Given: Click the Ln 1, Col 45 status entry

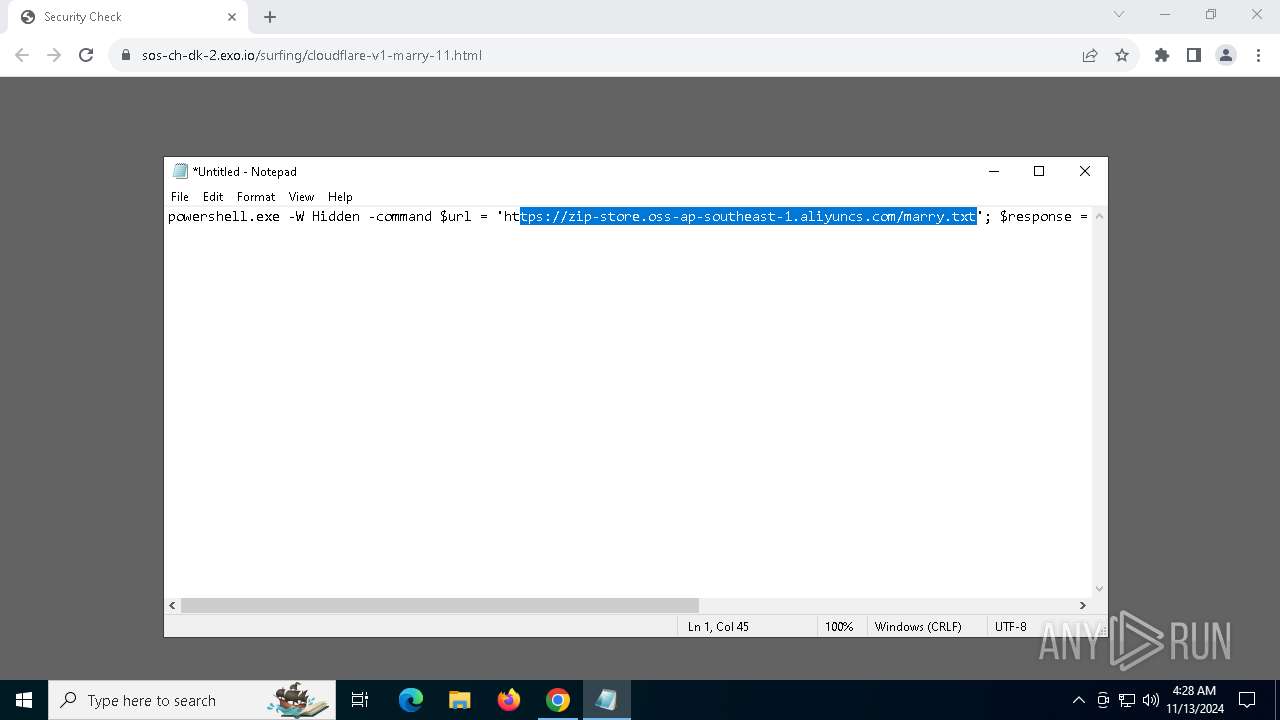Looking at the screenshot, I should point(718,626).
